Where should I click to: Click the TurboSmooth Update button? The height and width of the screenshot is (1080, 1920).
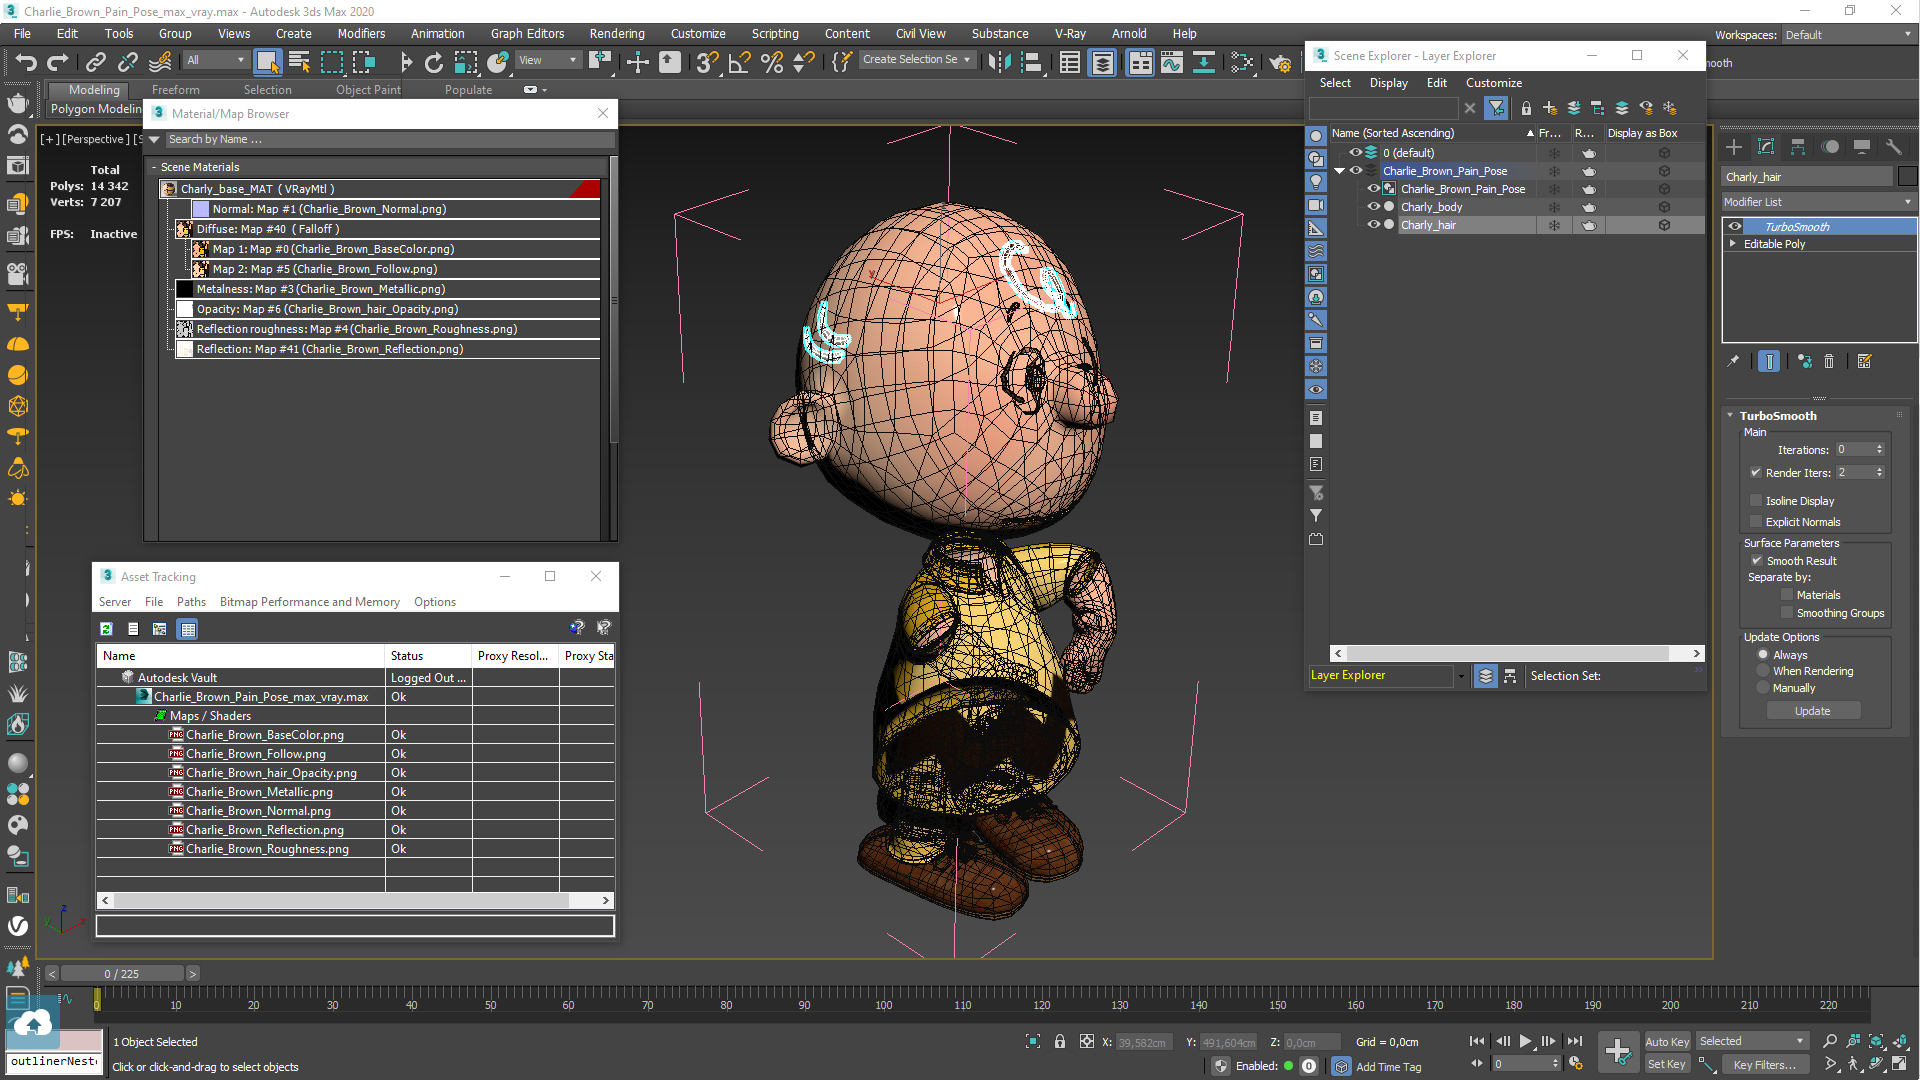pos(1813,711)
